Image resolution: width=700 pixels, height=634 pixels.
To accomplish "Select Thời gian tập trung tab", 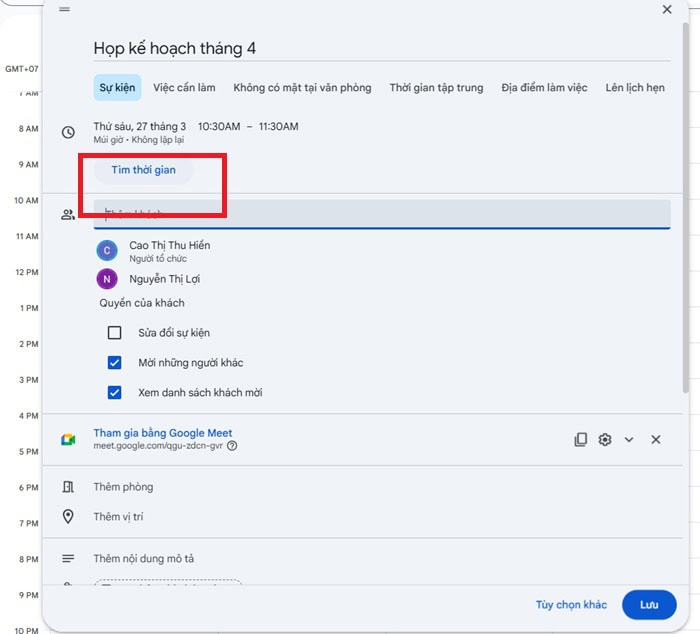I will coord(436,88).
